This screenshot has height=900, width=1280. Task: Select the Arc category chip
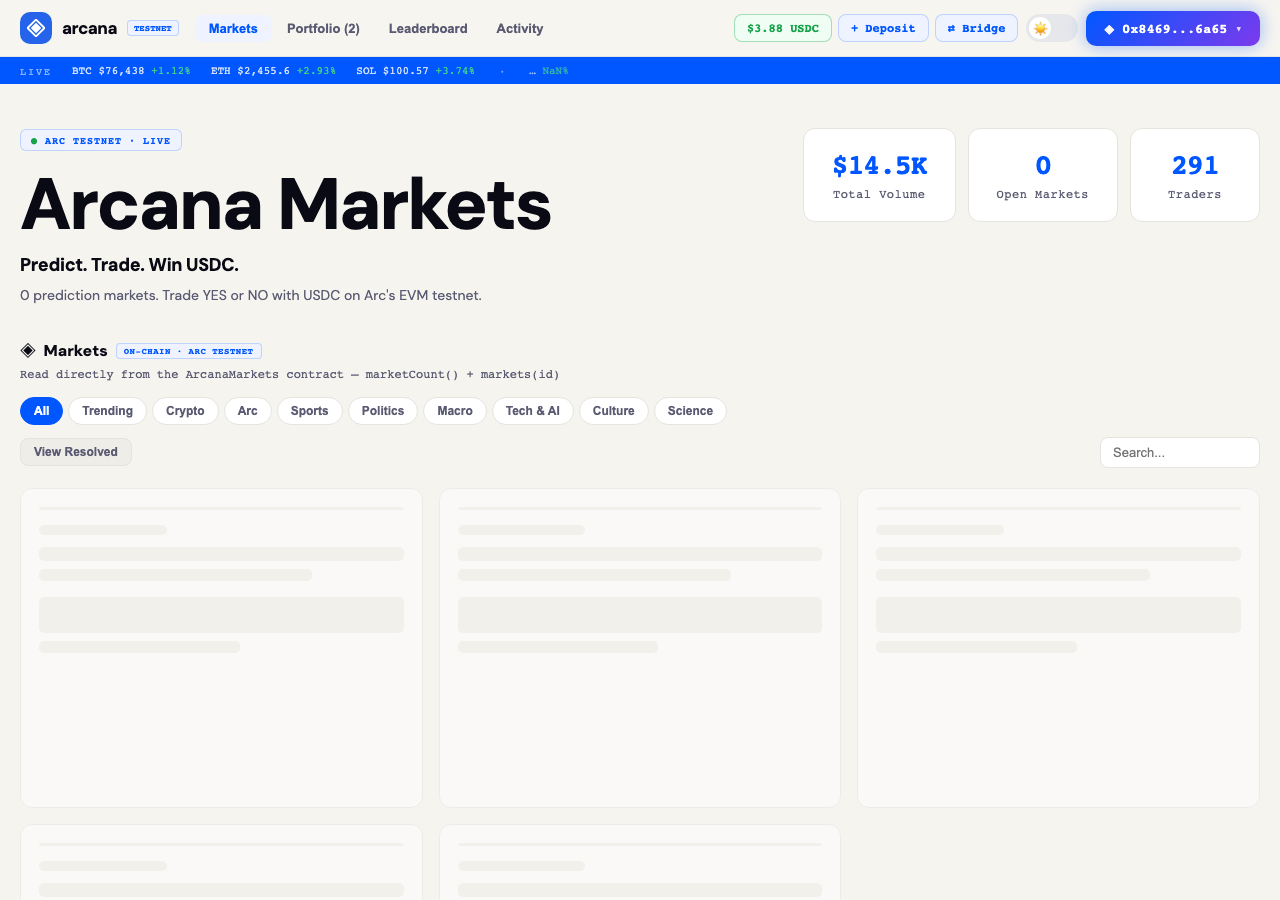tap(248, 411)
